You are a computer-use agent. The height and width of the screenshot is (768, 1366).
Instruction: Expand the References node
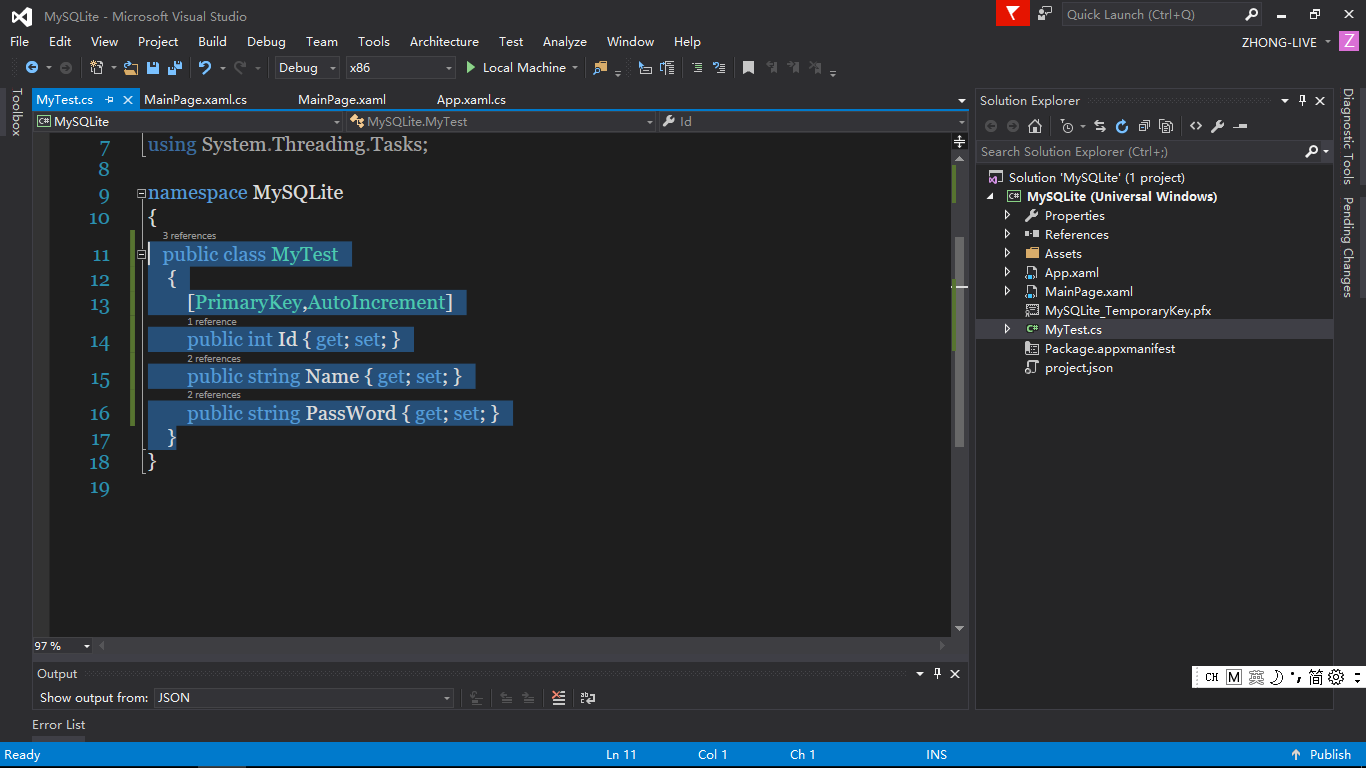[x=1008, y=234]
